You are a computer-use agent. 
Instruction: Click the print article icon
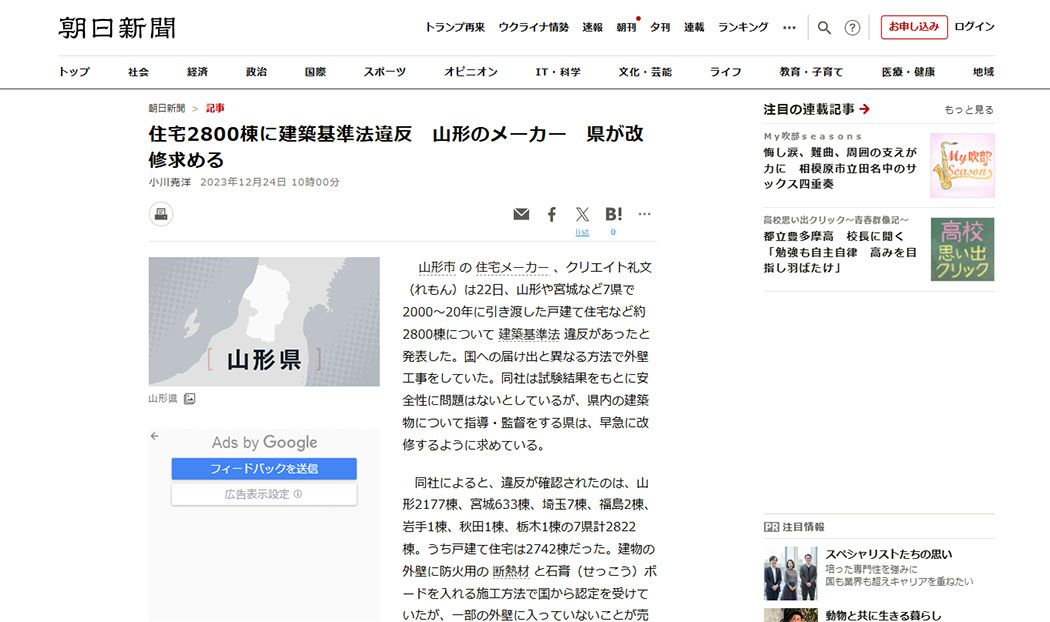(x=161, y=214)
